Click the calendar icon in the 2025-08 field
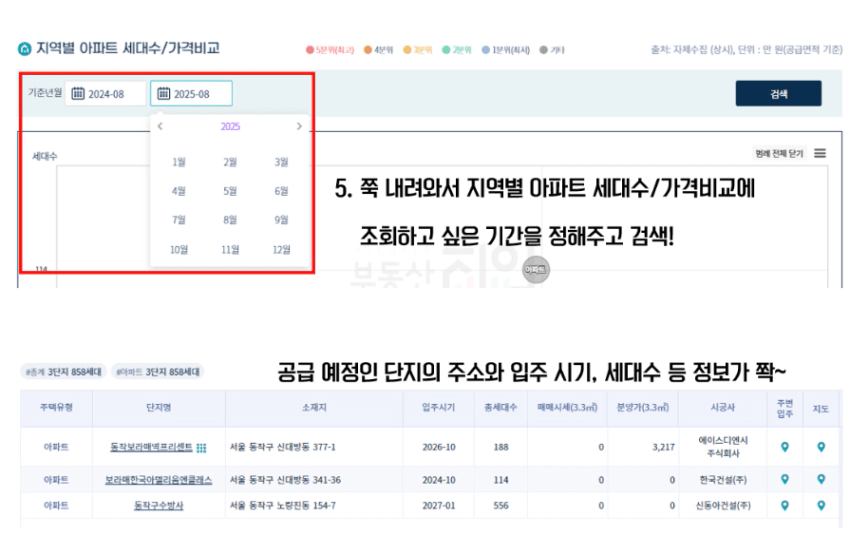The width and height of the screenshot is (850, 536). [x=164, y=94]
